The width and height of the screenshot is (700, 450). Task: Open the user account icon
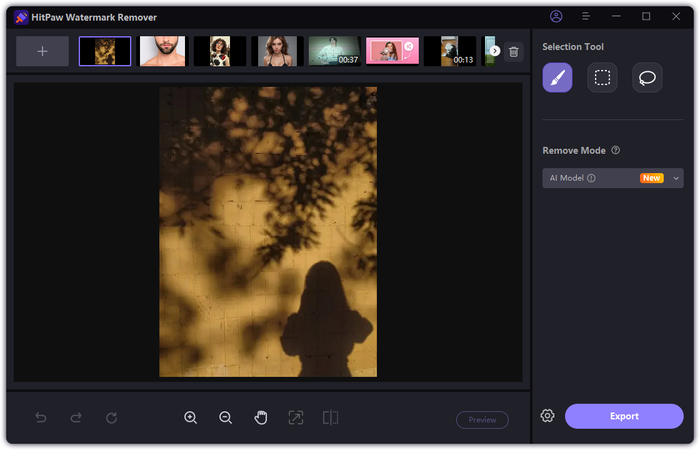556,17
